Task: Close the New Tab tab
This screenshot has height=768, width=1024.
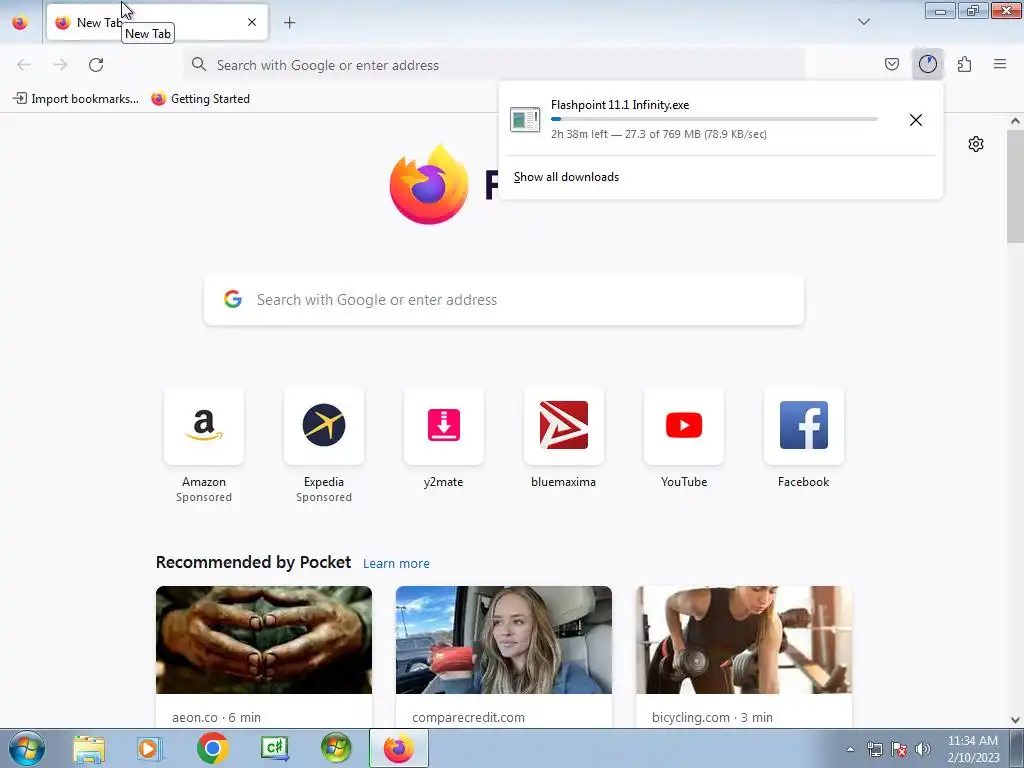Action: [252, 22]
